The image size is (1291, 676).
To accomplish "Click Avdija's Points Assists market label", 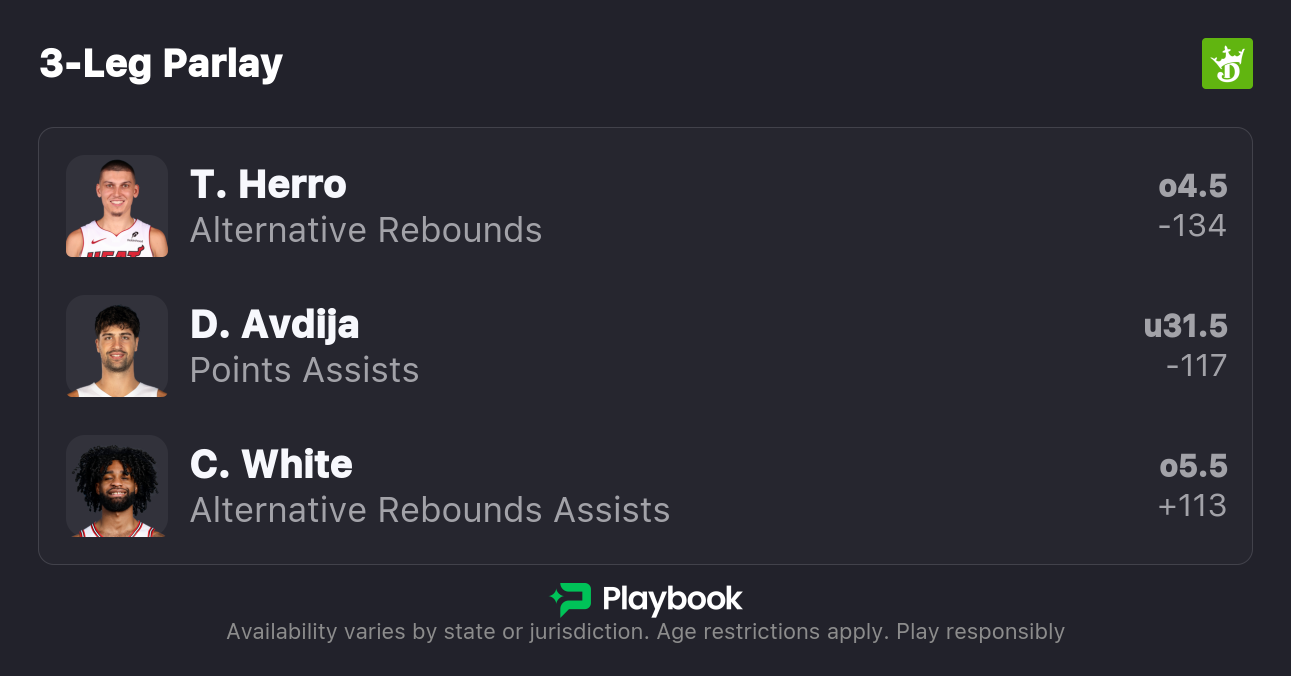I will [304, 371].
